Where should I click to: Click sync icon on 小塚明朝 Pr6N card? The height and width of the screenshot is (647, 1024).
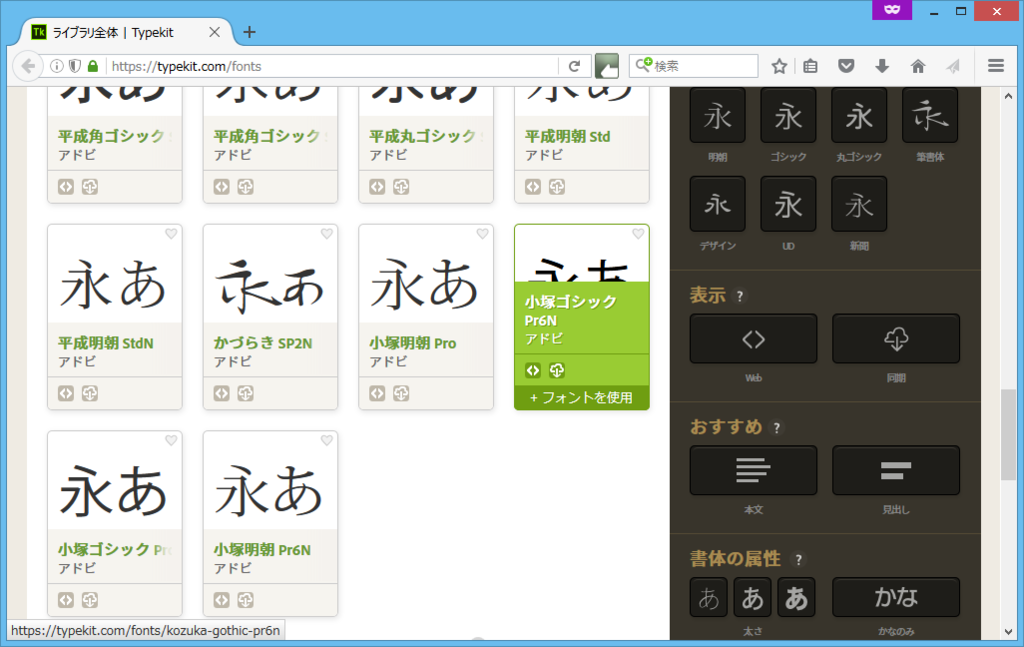245,600
